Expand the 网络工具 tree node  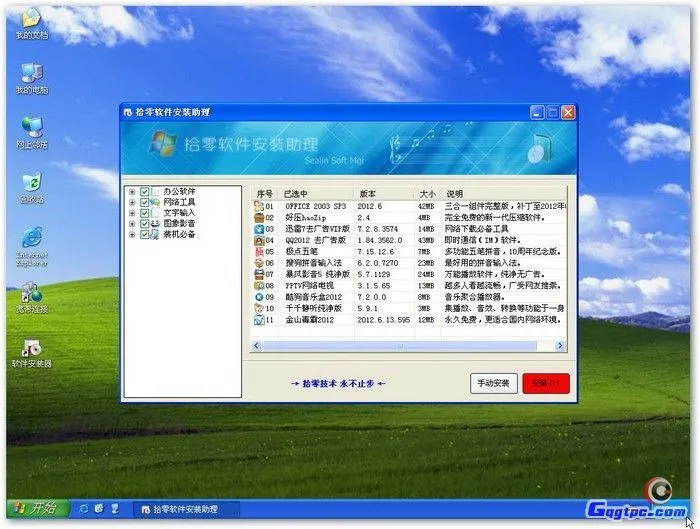[x=132, y=203]
